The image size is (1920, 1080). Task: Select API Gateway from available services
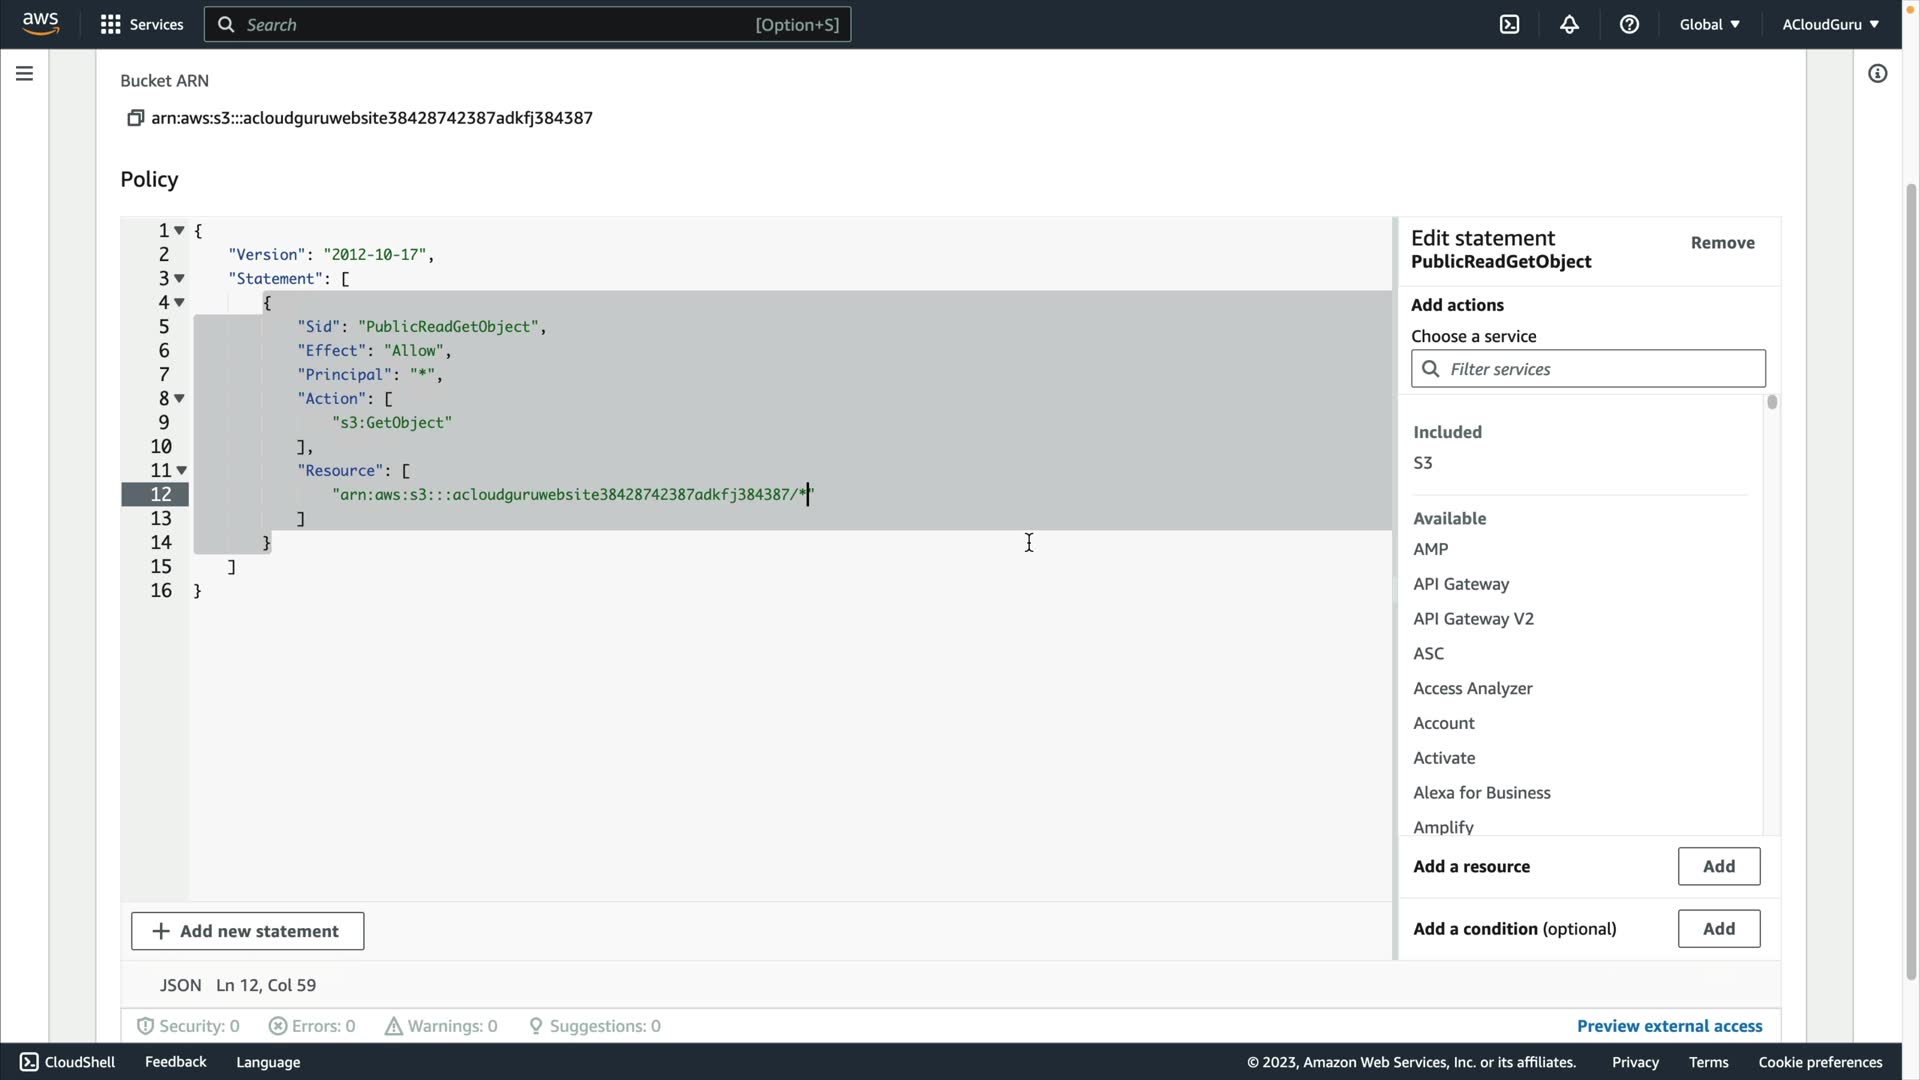coord(1460,584)
